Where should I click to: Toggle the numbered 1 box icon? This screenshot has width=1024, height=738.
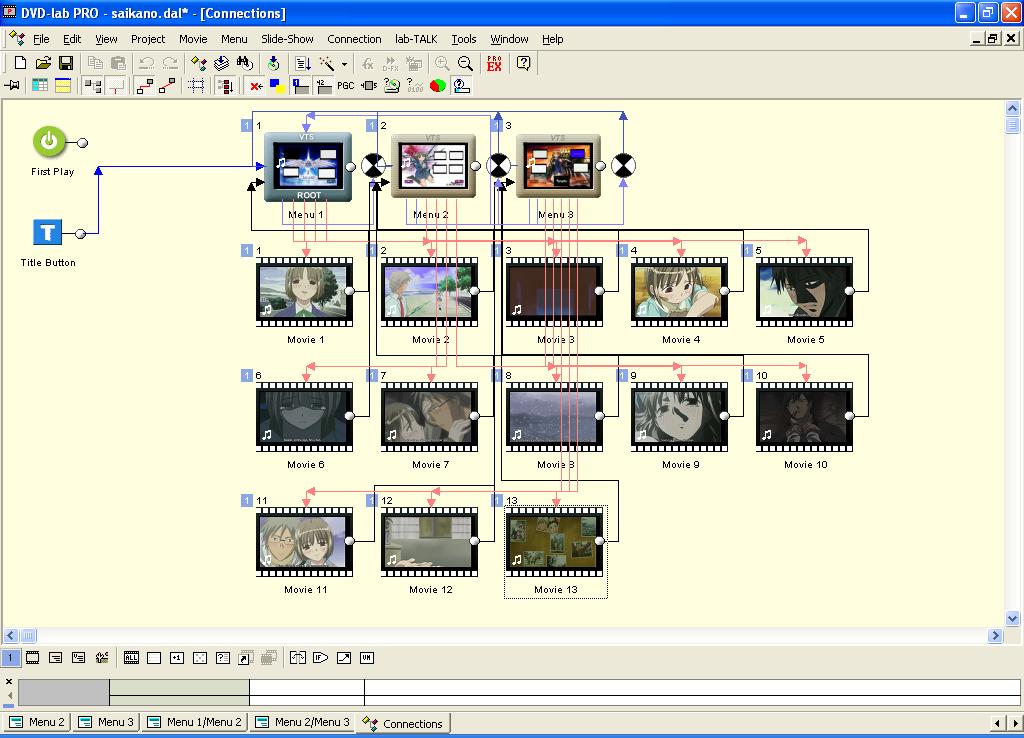[x=300, y=86]
